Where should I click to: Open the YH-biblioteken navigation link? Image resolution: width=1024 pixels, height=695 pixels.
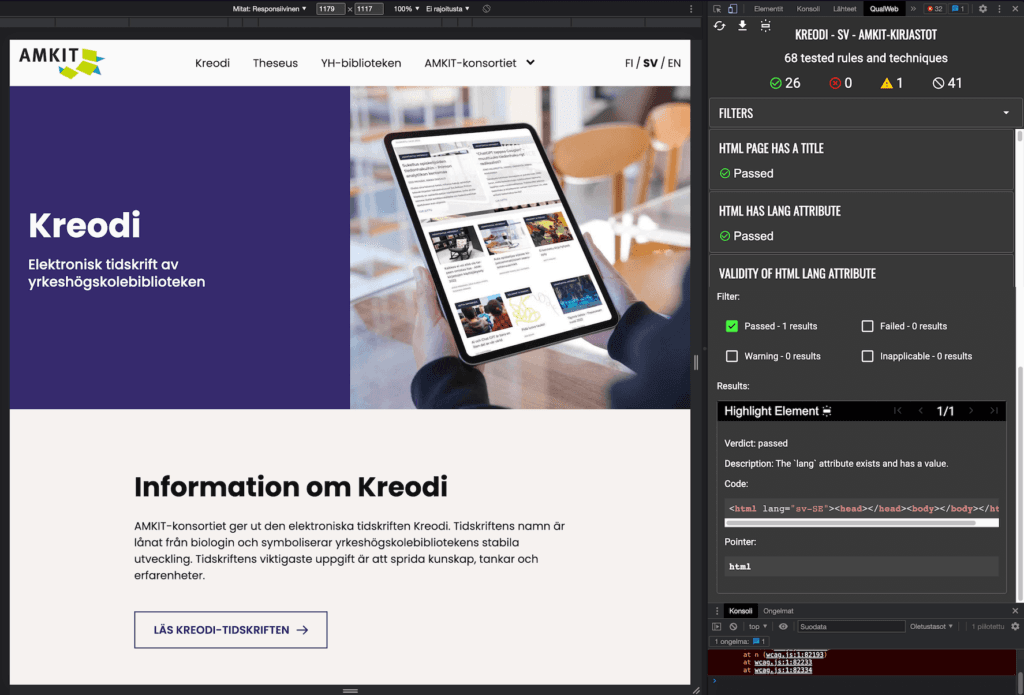tap(360, 63)
